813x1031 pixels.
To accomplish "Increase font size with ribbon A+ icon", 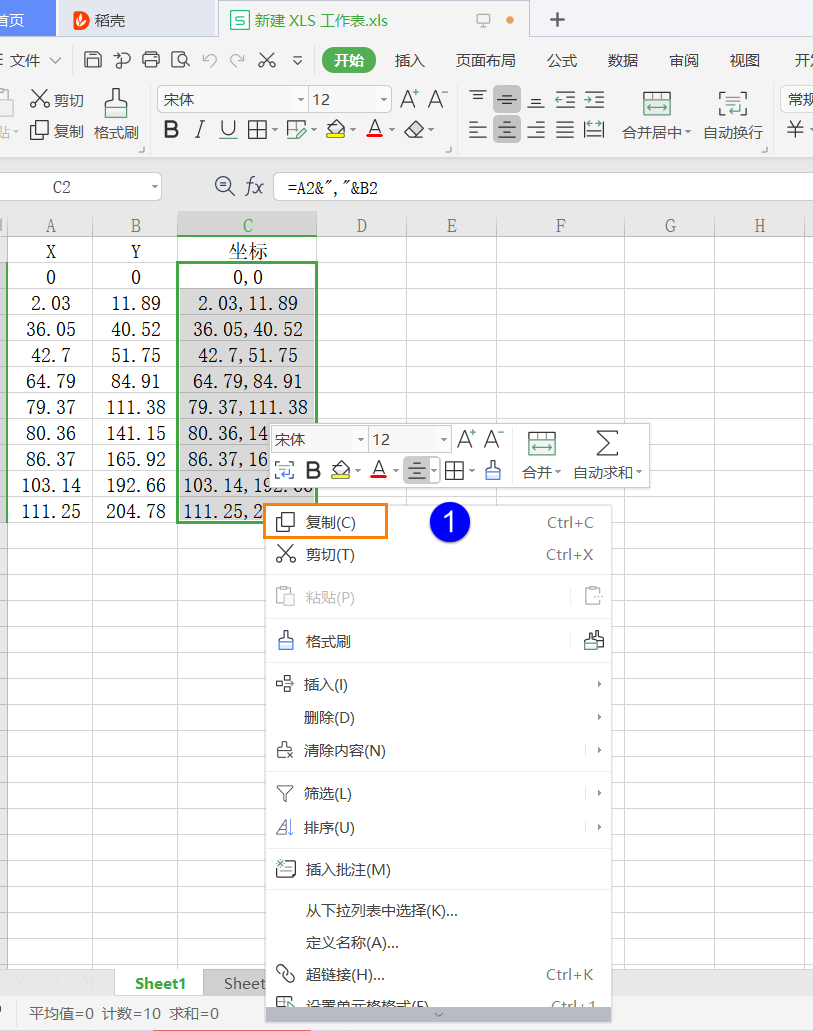I will coord(408,99).
